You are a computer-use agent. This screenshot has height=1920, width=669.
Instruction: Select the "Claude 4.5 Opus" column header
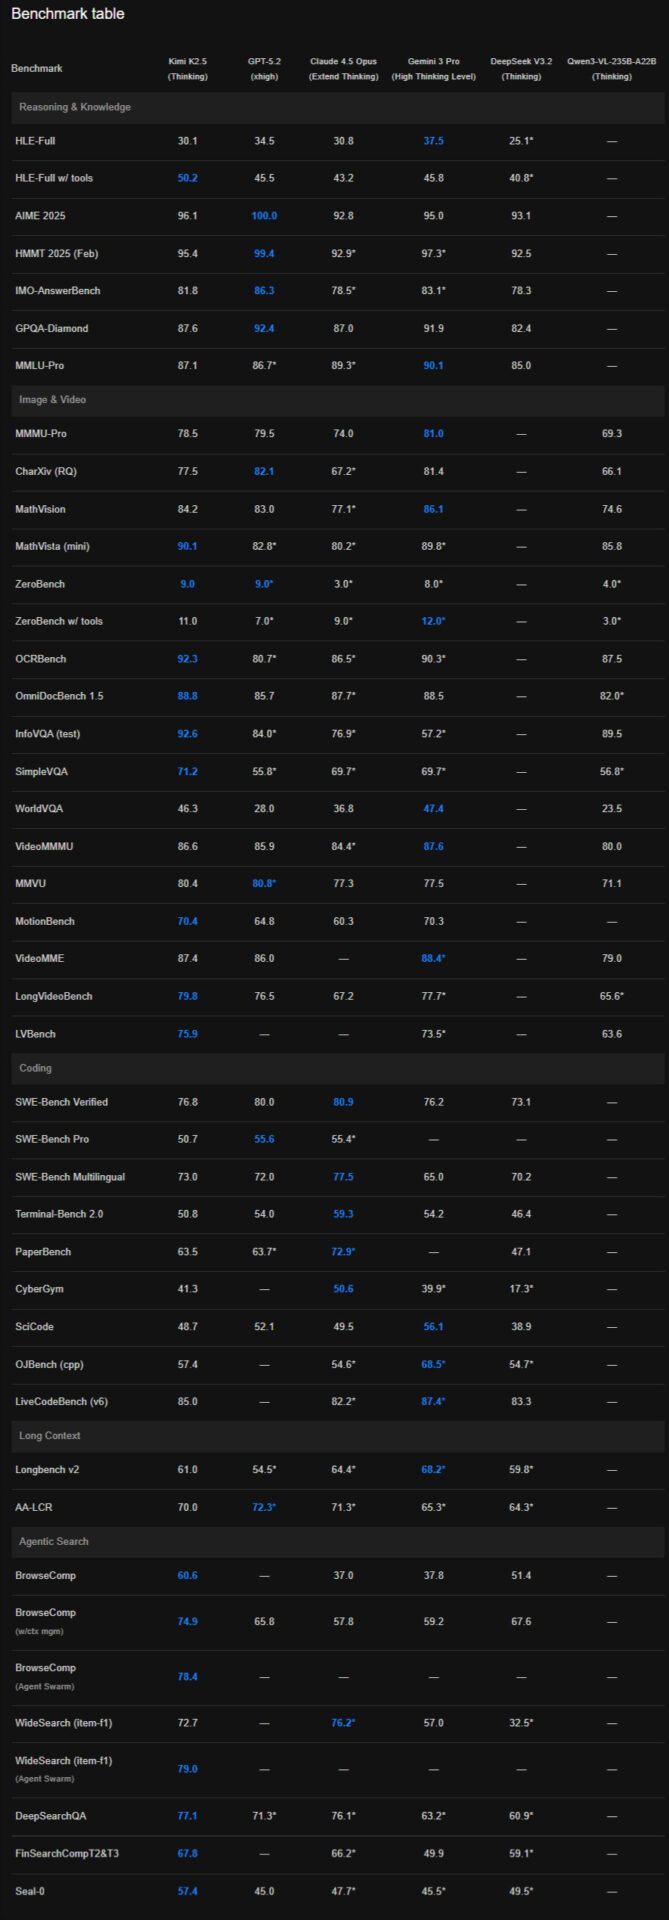tap(343, 69)
